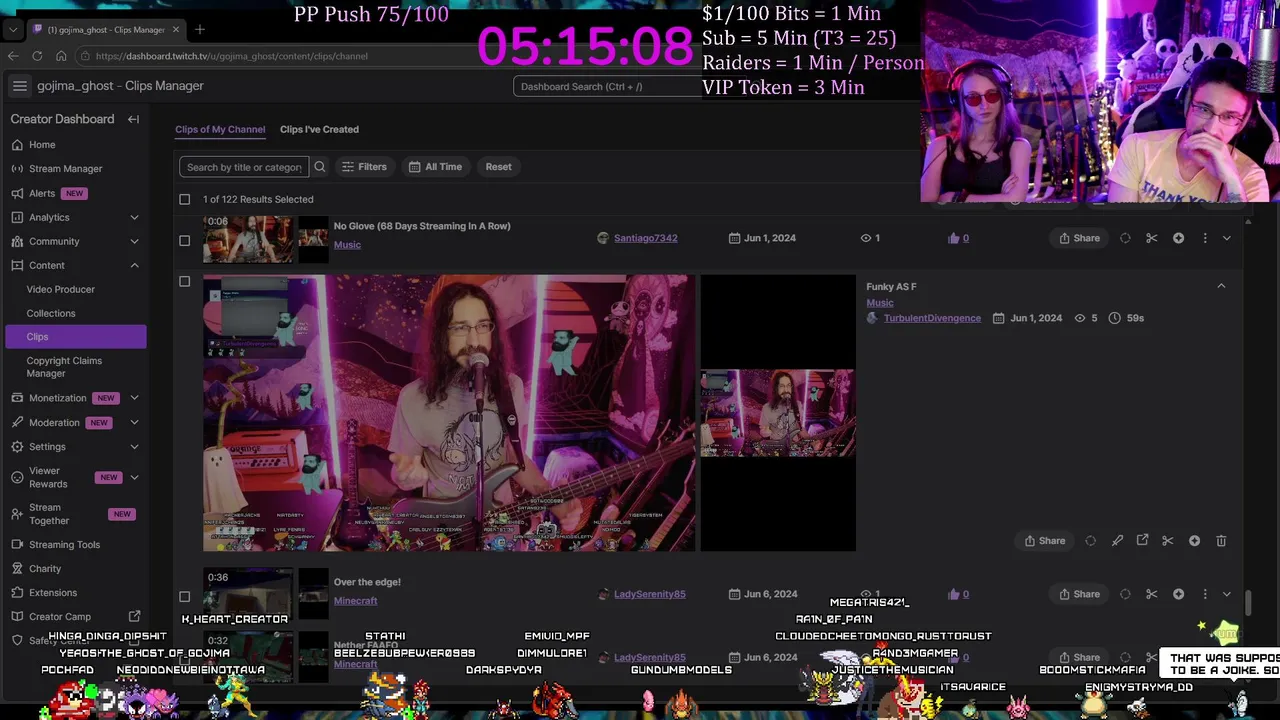Focus the search by title or category field
The height and width of the screenshot is (720, 1280).
pyautogui.click(x=244, y=167)
